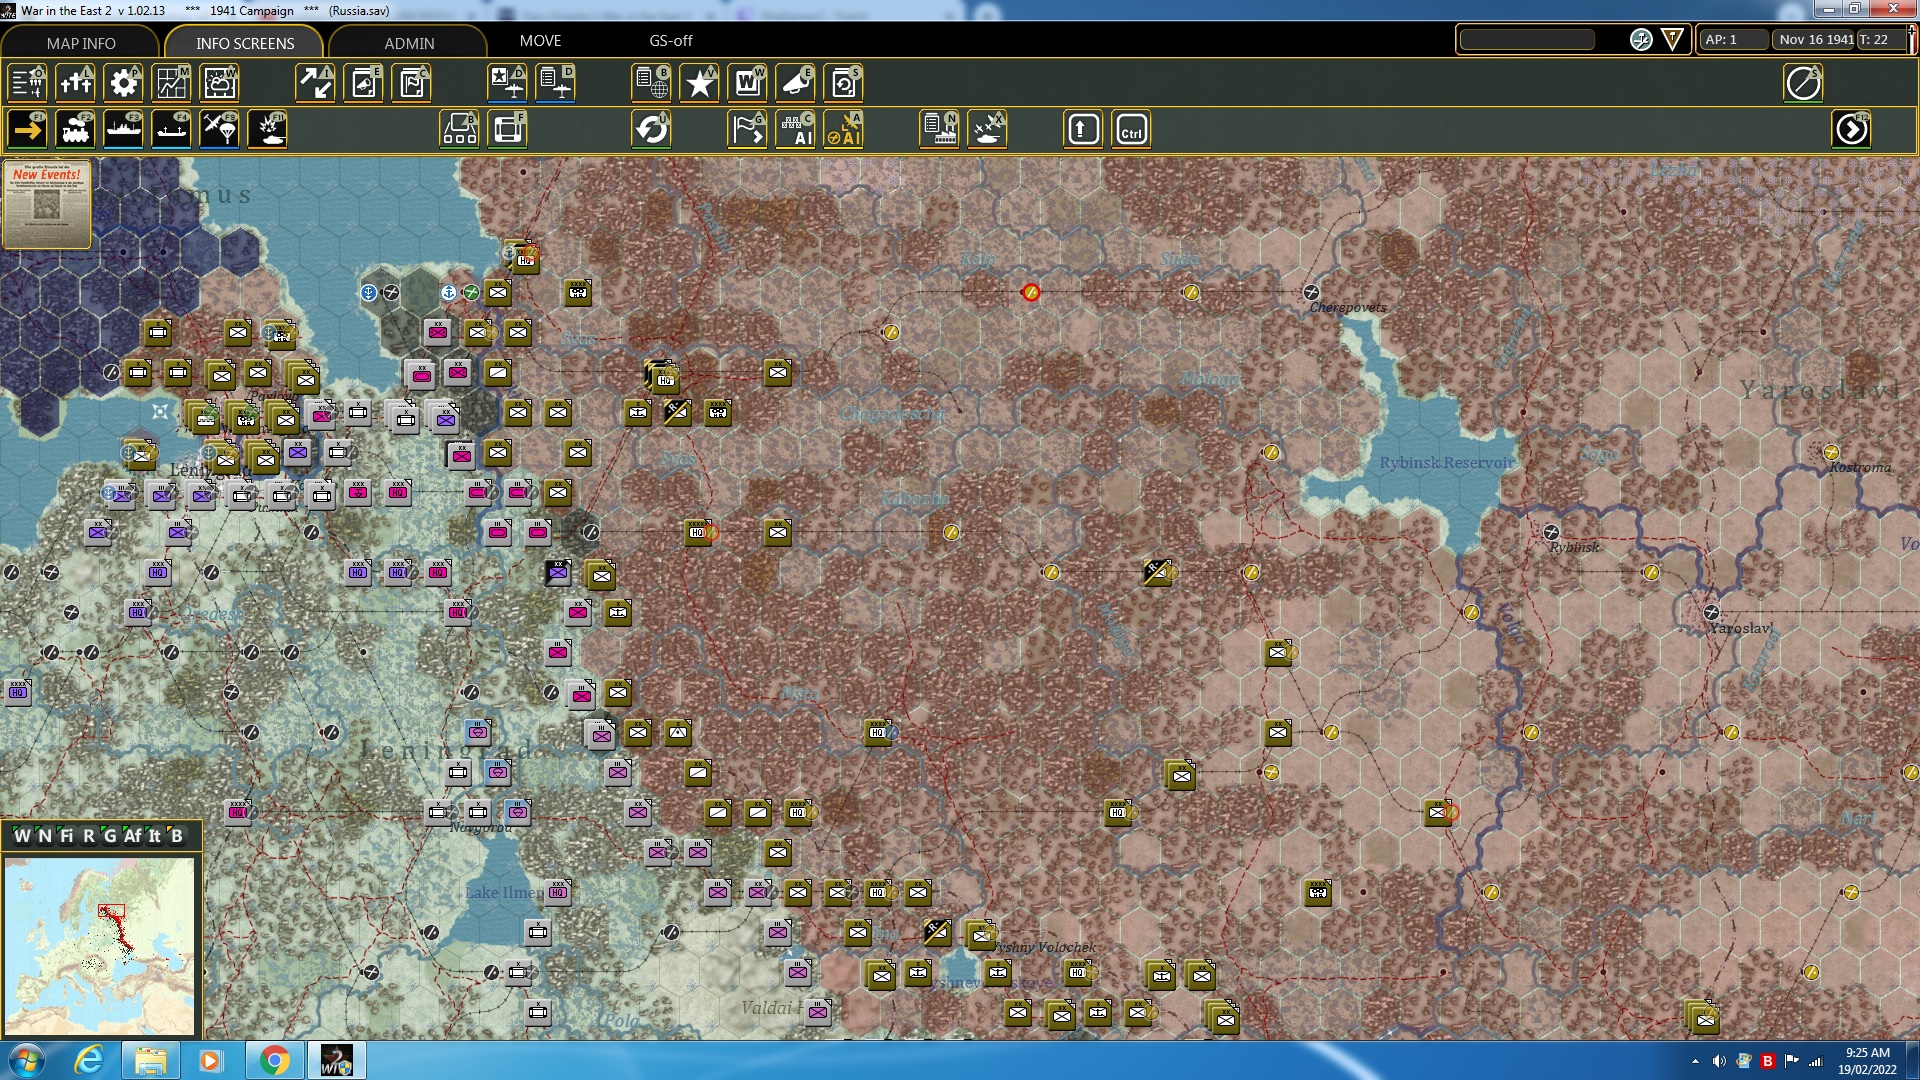This screenshot has height=1080, width=1920.
Task: Click the factory list icon (N)
Action: [939, 130]
